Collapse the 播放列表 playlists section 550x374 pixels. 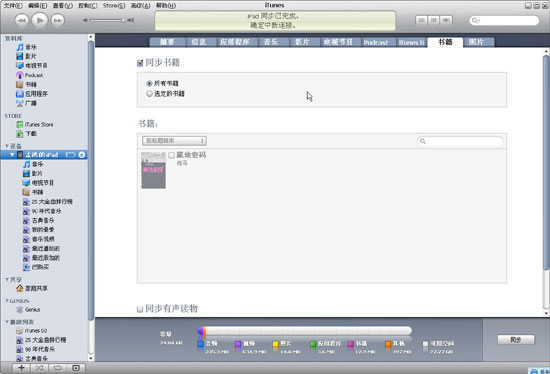click(x=7, y=322)
